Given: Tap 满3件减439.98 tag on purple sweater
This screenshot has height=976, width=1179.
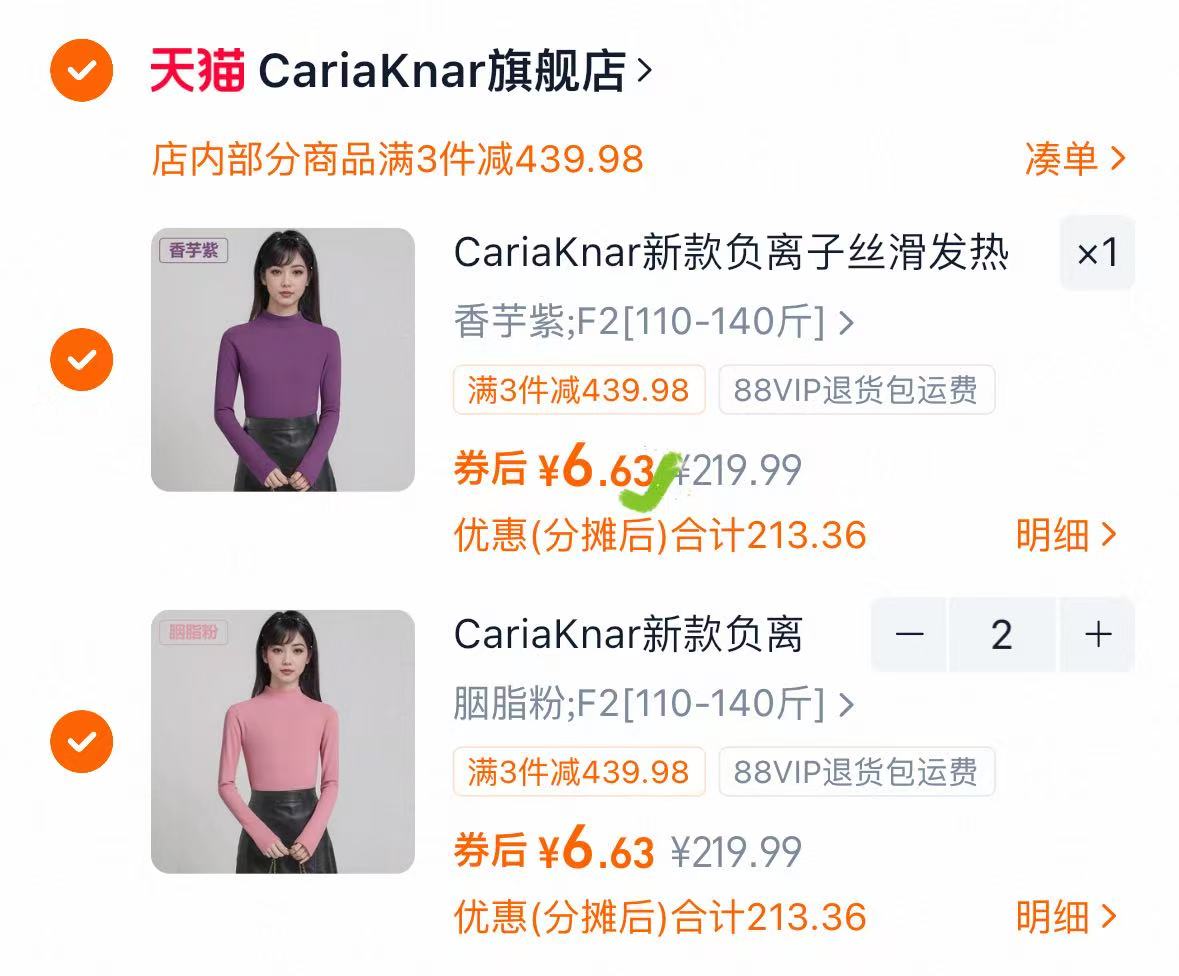Looking at the screenshot, I should pos(579,389).
